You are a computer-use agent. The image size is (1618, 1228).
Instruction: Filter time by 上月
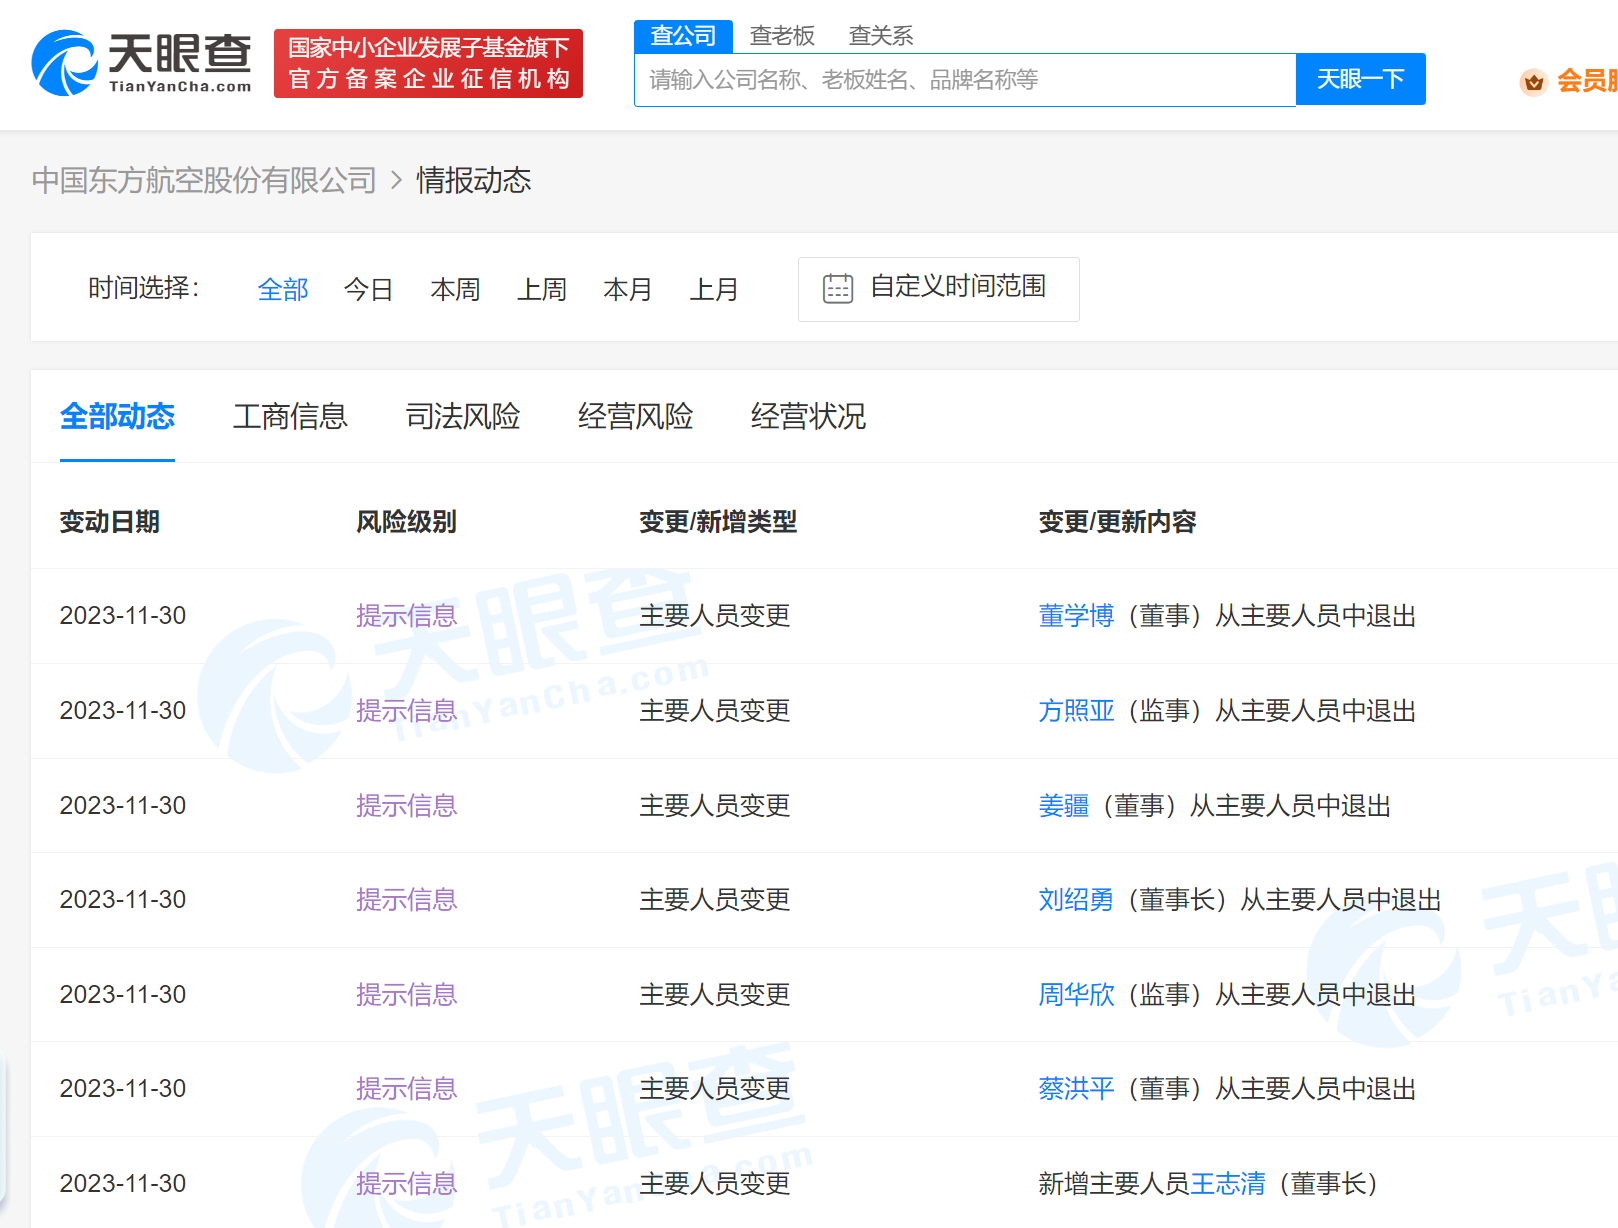pyautogui.click(x=714, y=290)
